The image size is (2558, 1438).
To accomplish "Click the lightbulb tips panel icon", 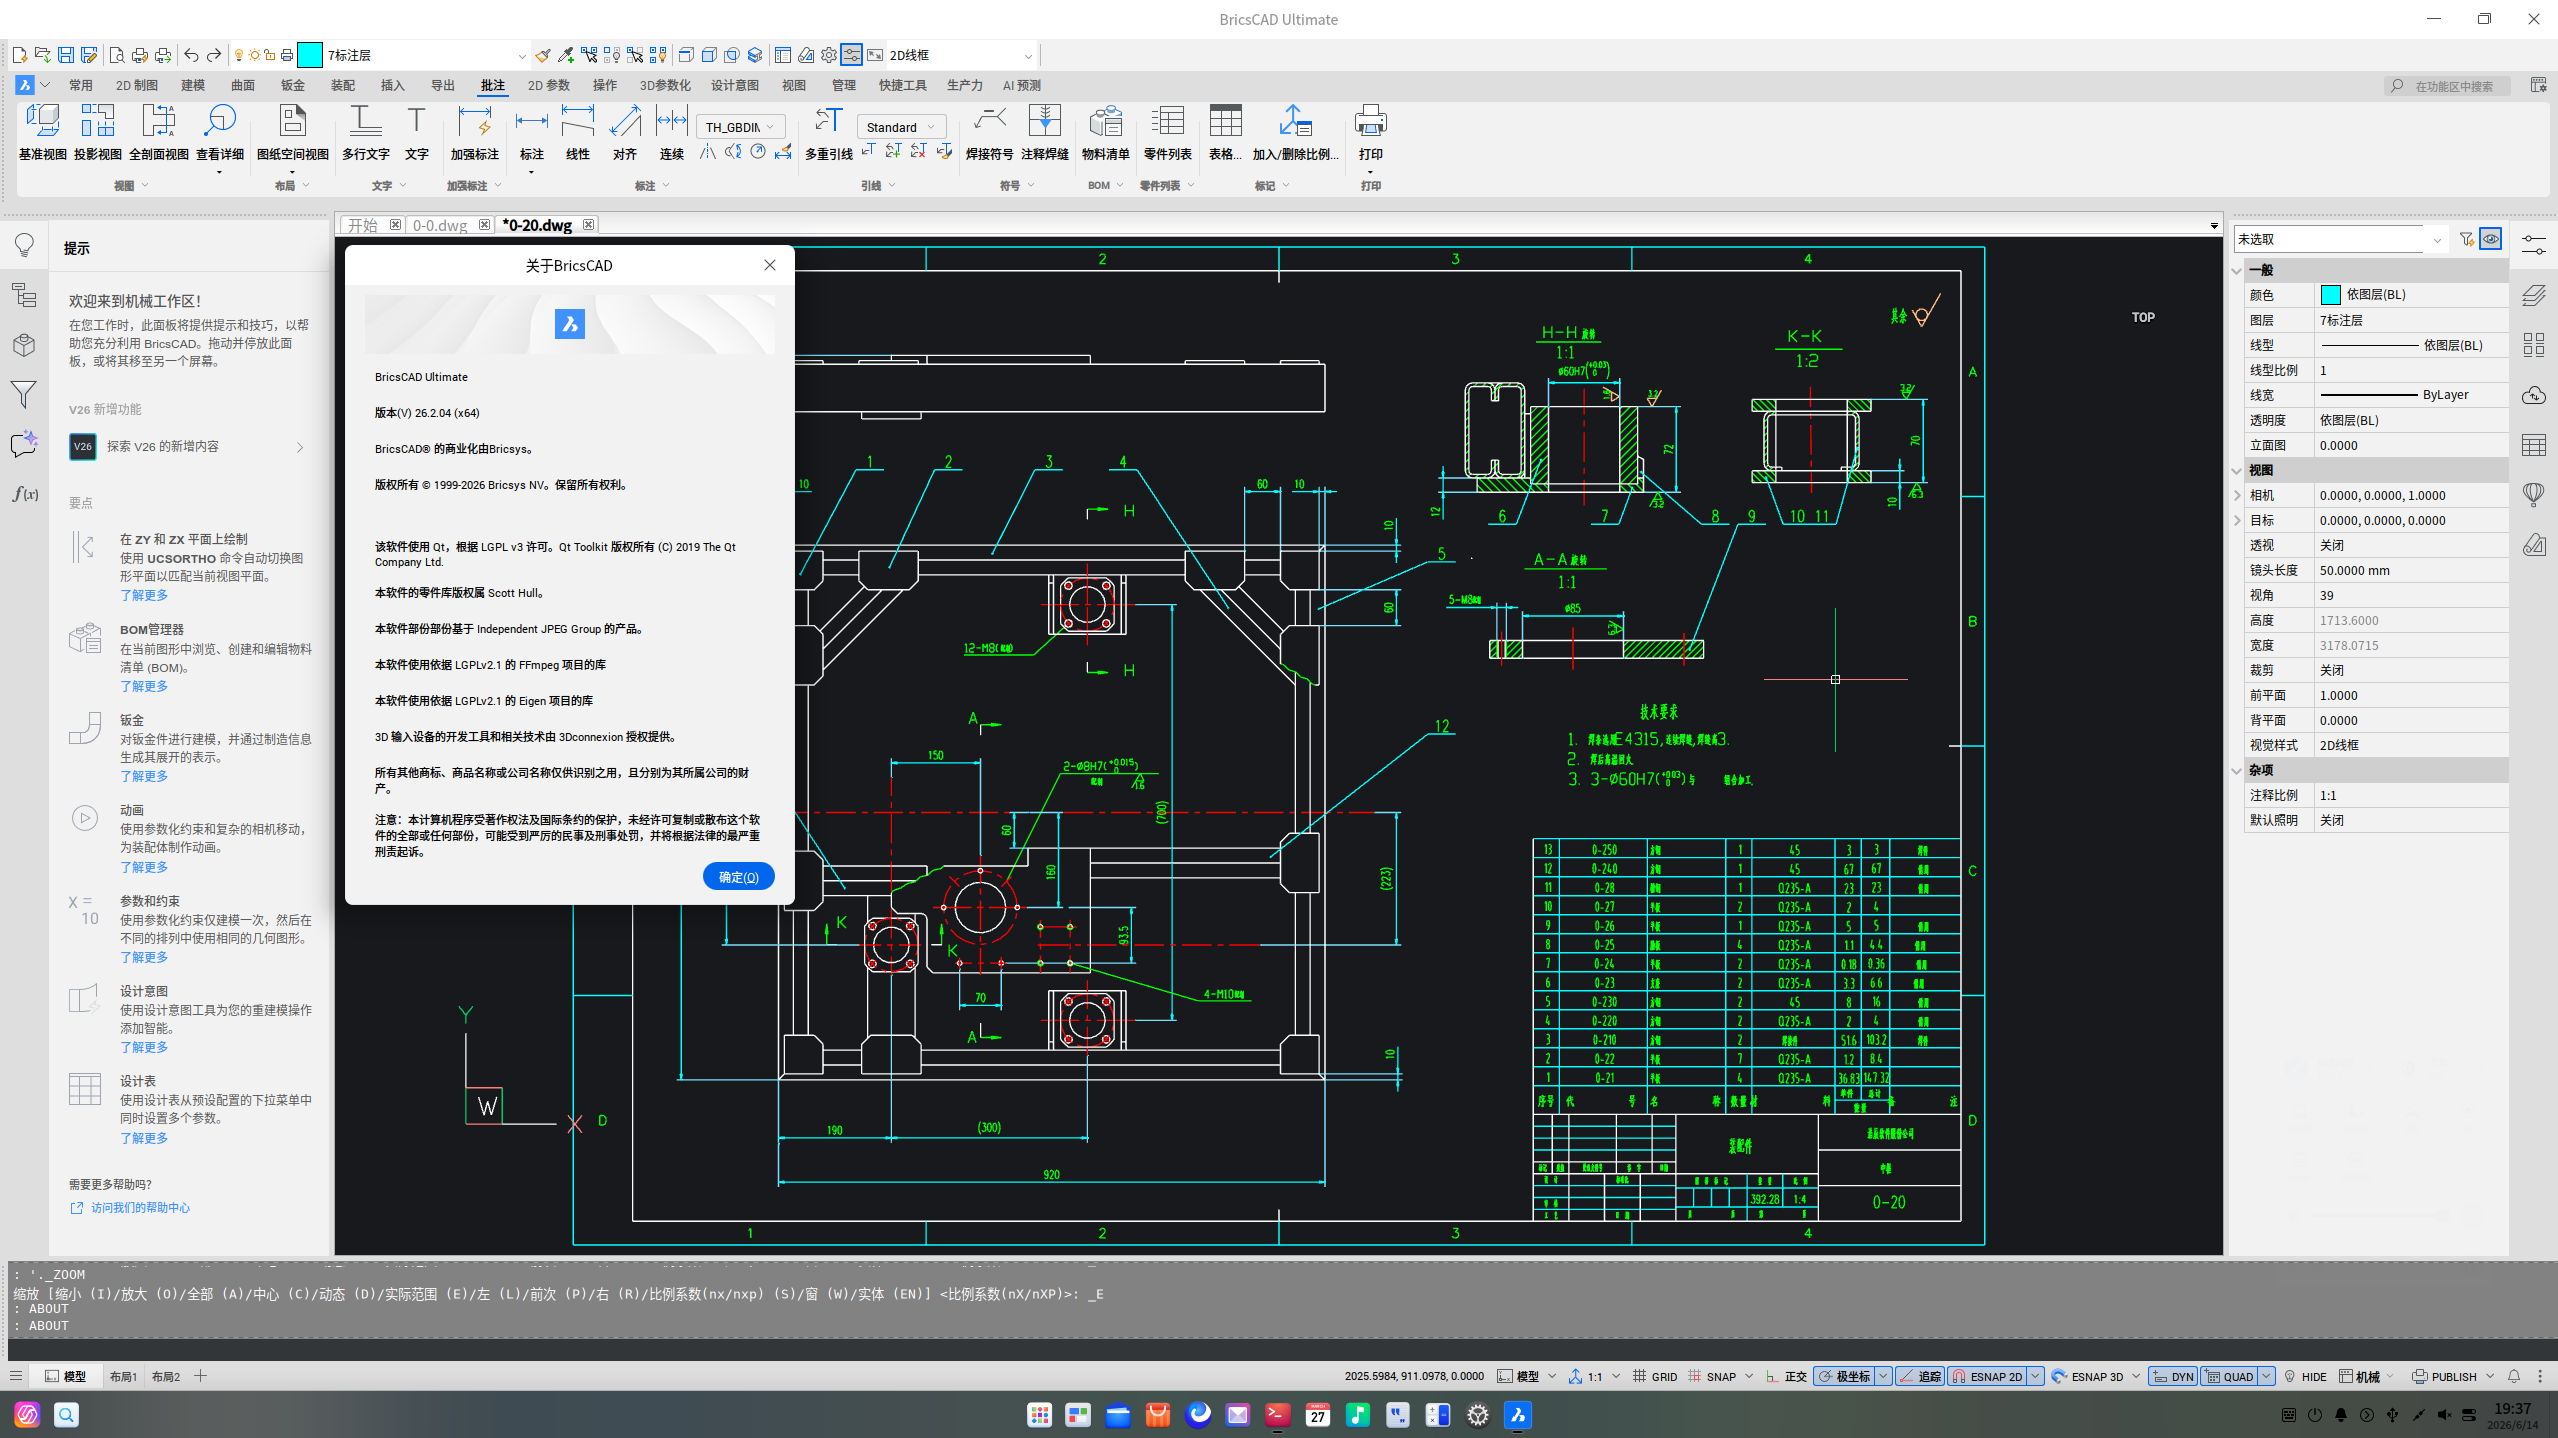I will [x=24, y=245].
